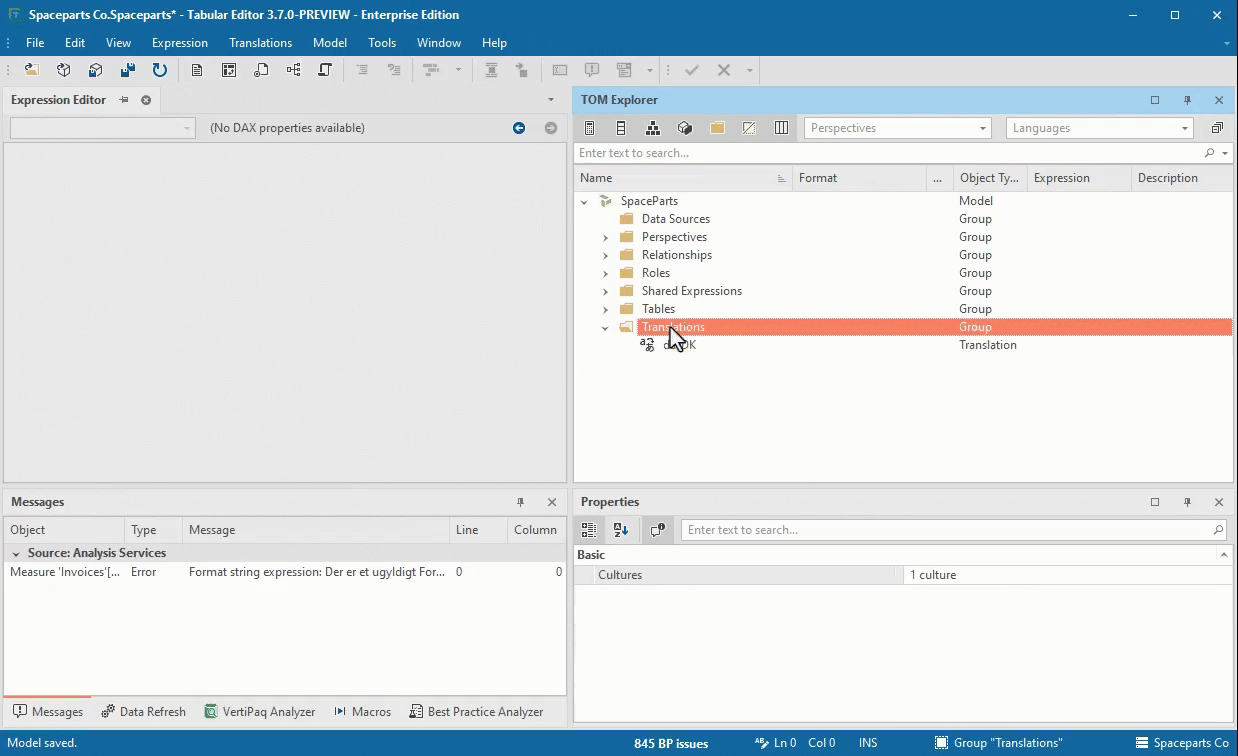1238x756 pixels.
Task: Click the Refresh model circular arrow icon
Action: point(160,70)
